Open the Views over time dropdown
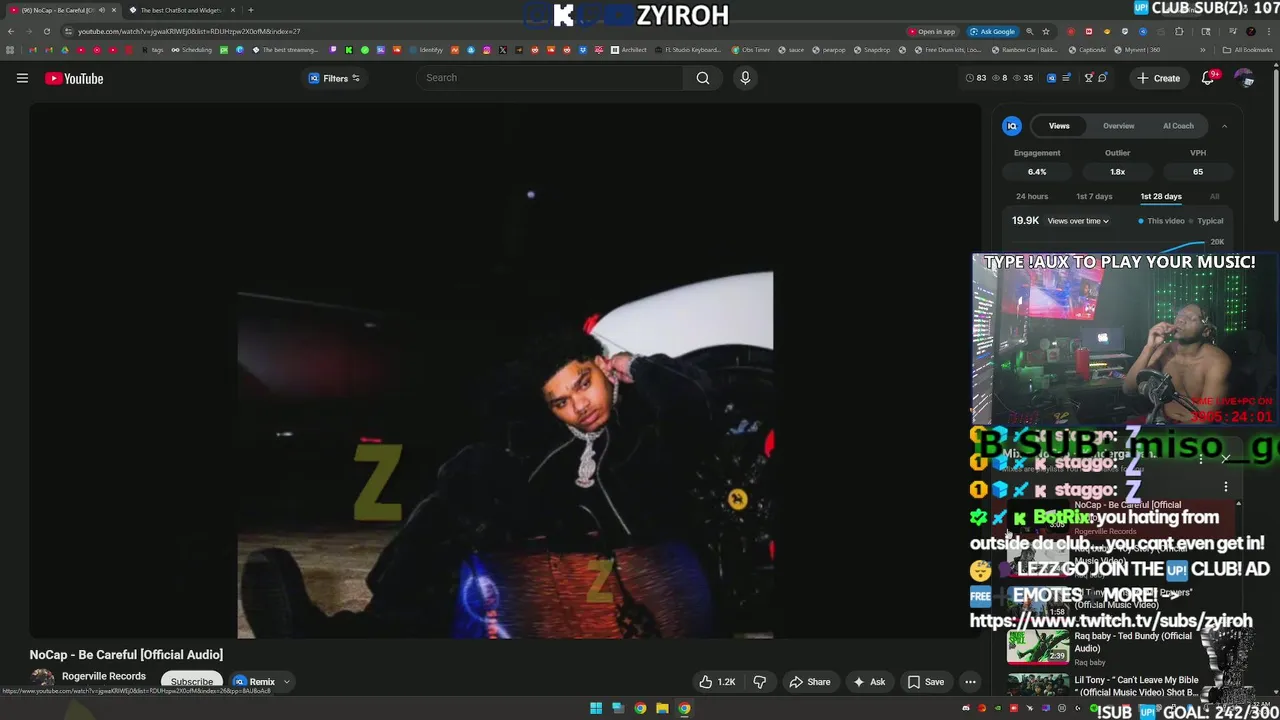Image resolution: width=1280 pixels, height=720 pixels. [1078, 221]
